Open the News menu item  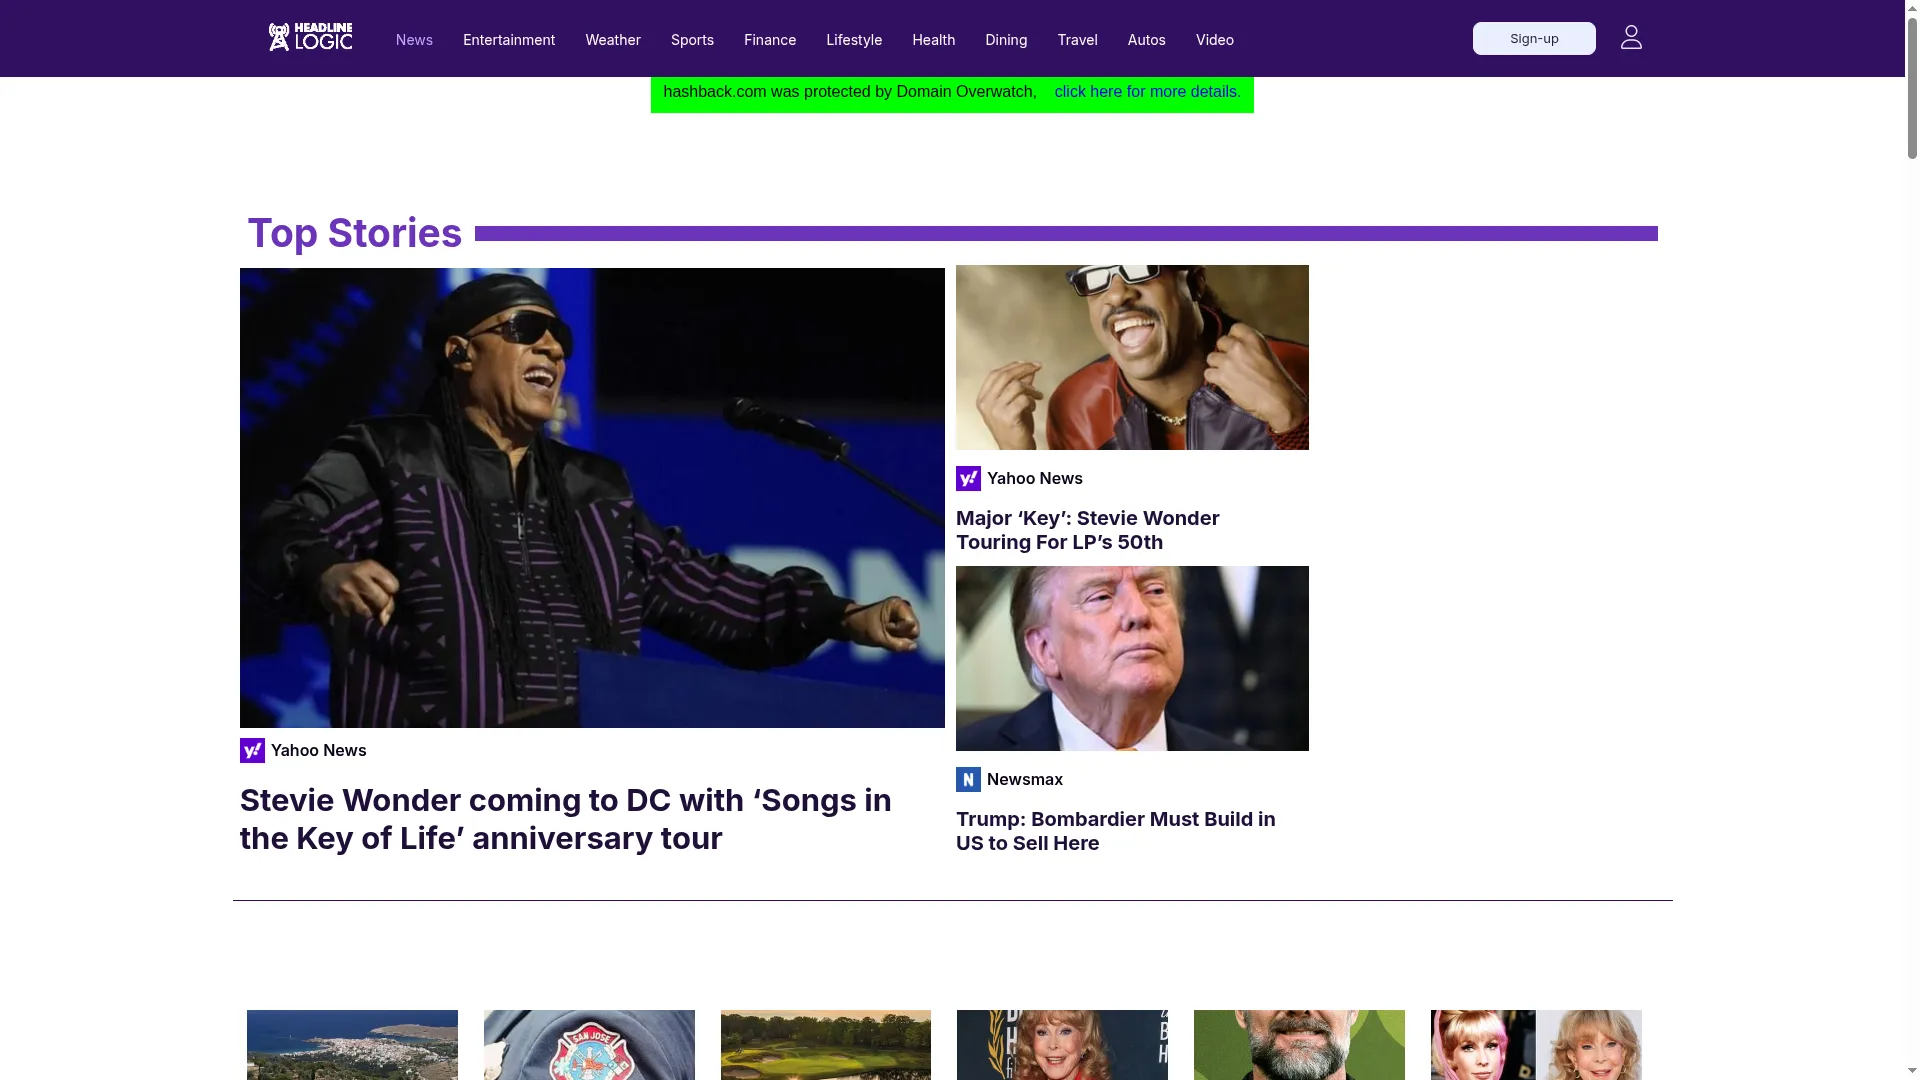[414, 40]
